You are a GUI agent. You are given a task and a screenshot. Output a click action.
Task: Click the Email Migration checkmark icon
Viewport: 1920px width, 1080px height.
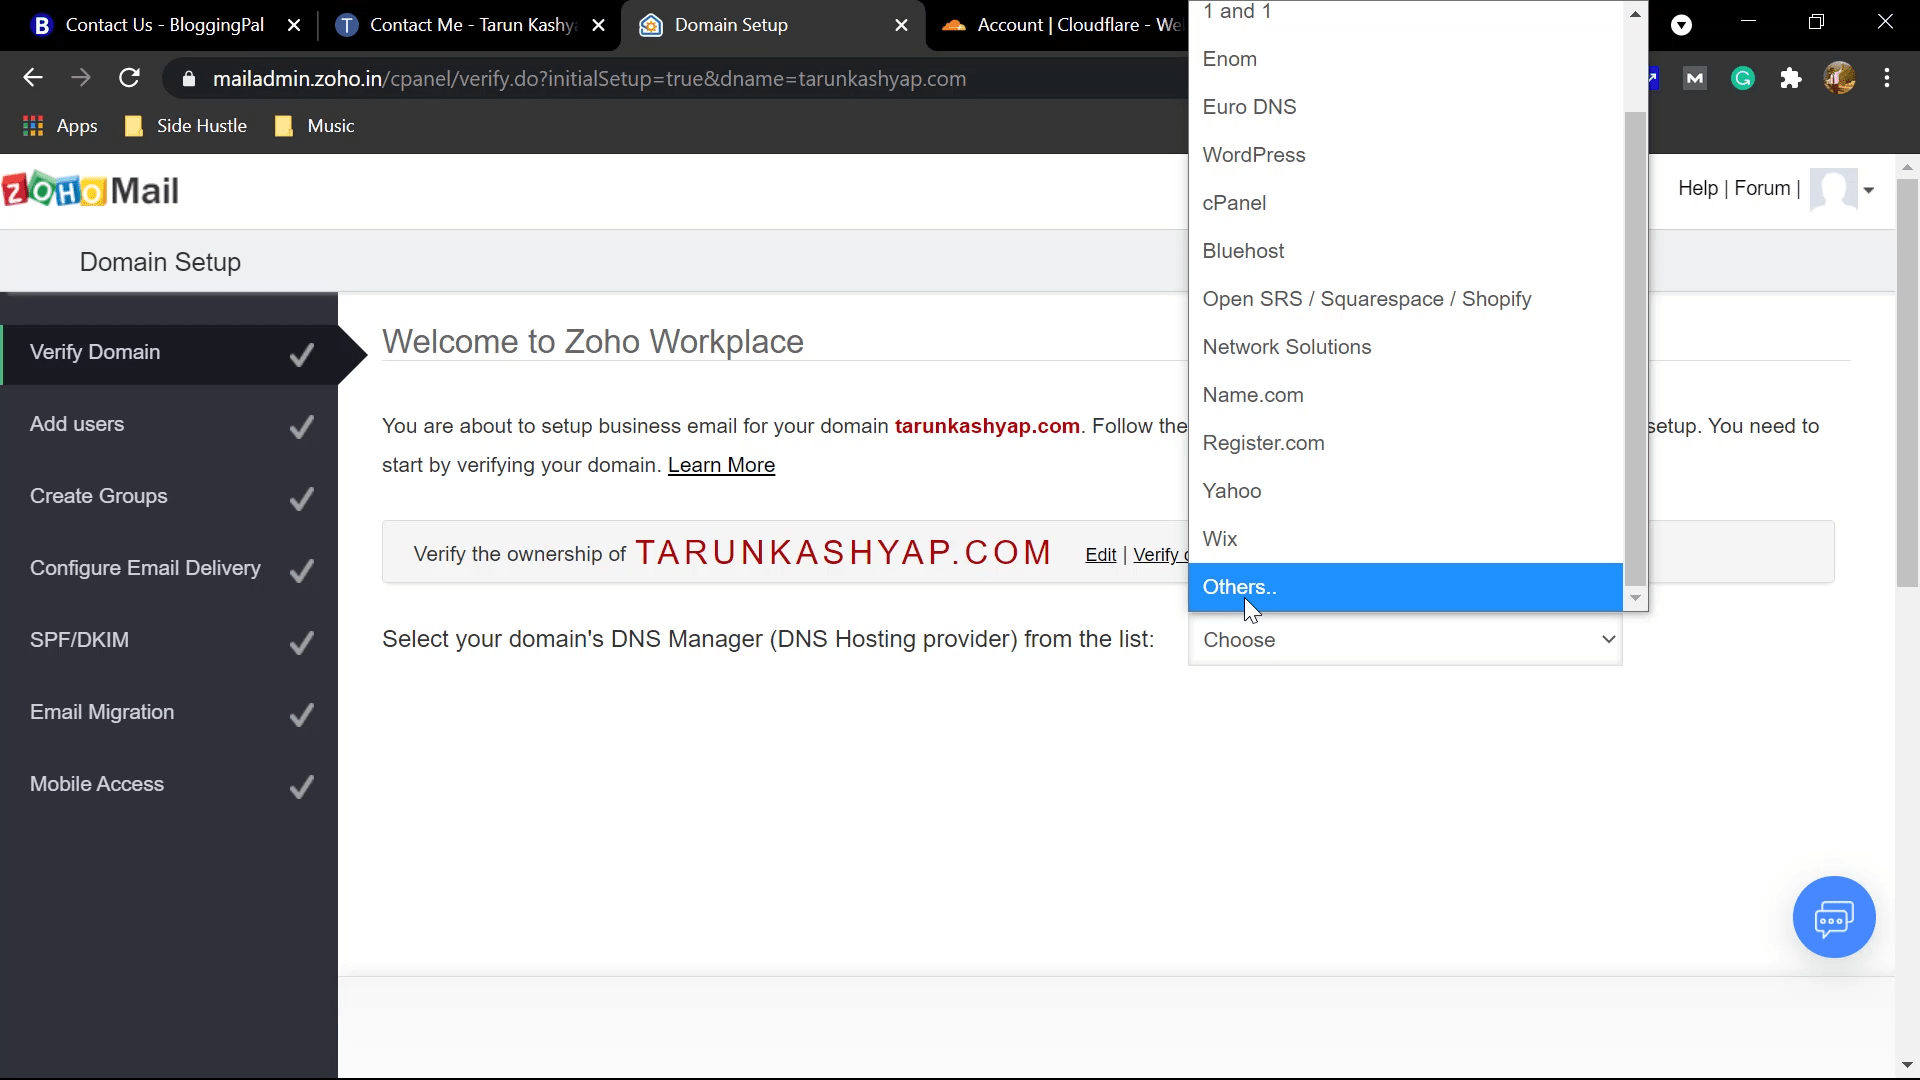pyautogui.click(x=302, y=715)
